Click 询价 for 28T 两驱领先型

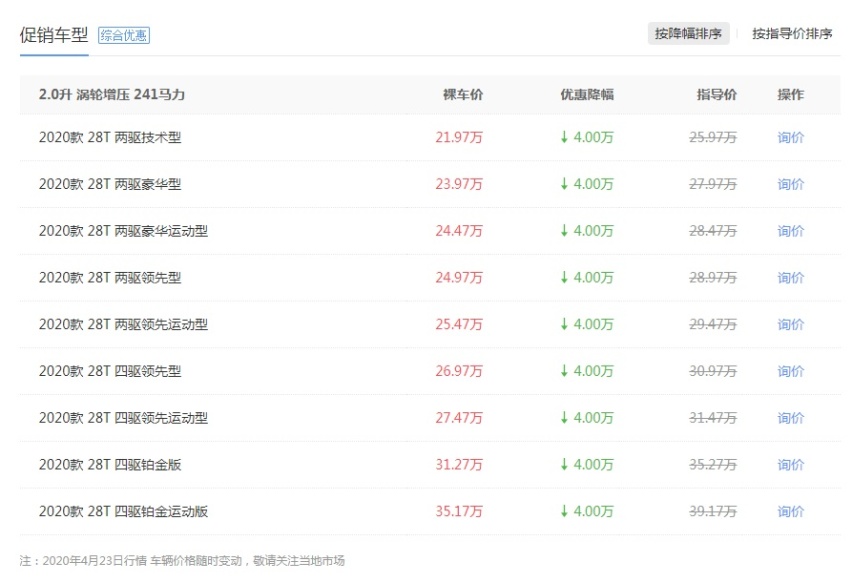(x=790, y=278)
